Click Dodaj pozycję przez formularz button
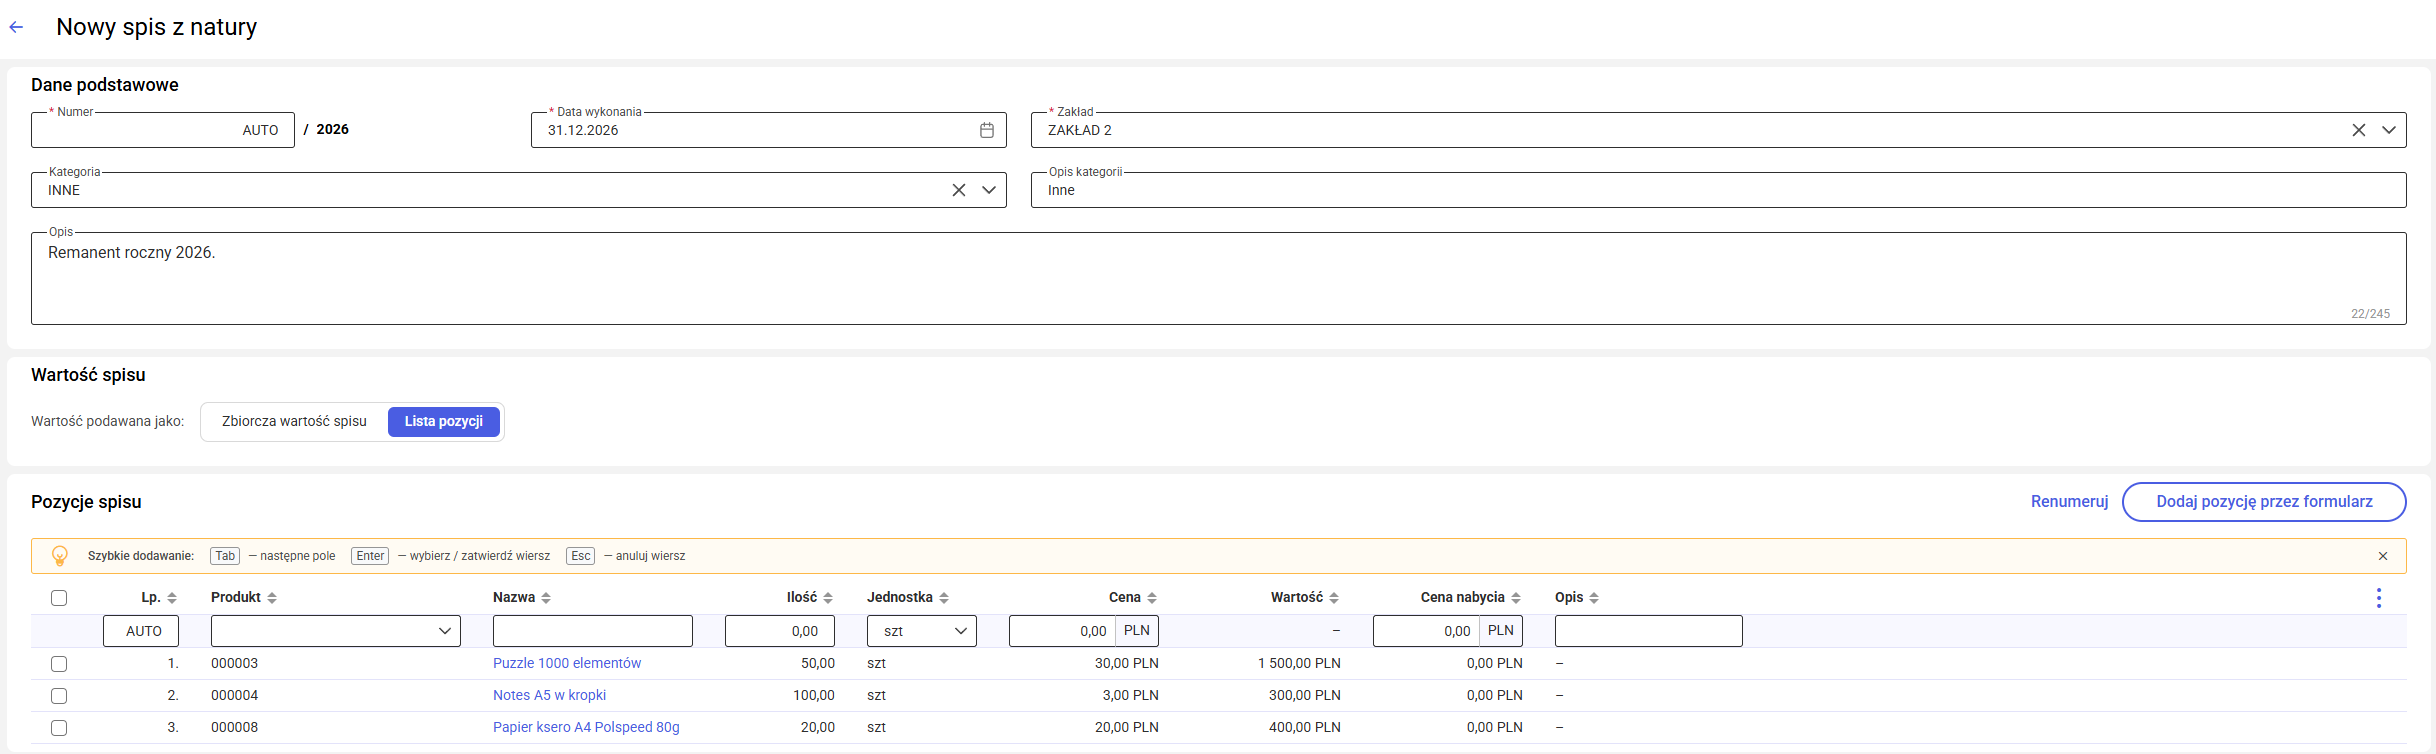 click(x=2264, y=502)
